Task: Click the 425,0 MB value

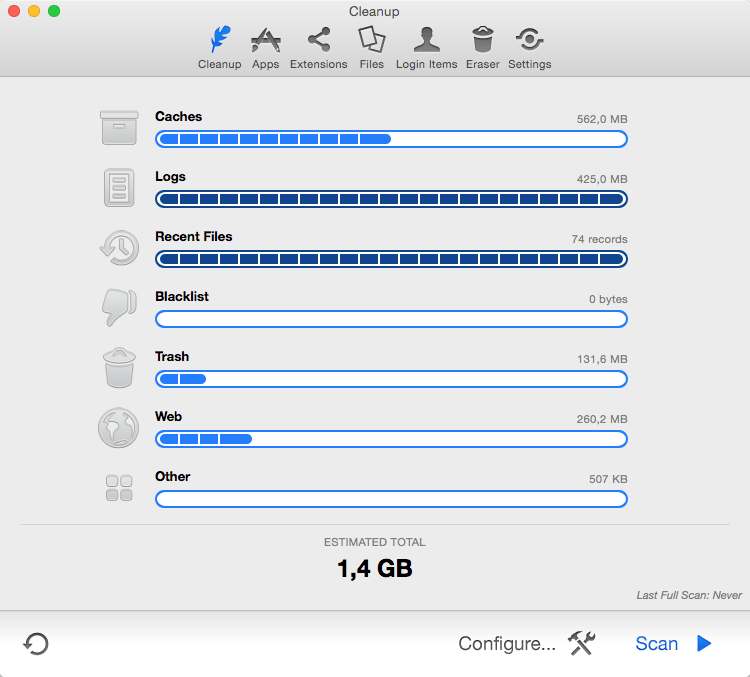Action: click(602, 179)
